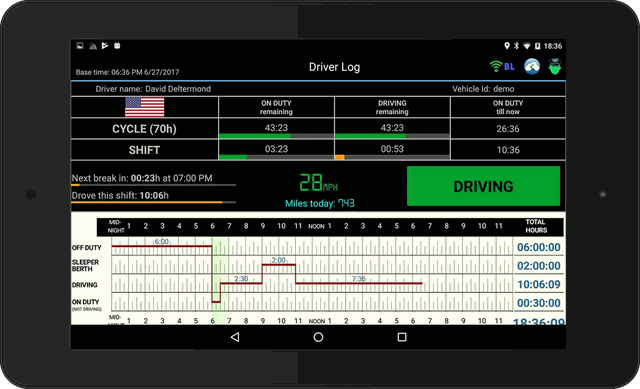Tap the BL Bluetooth indicator
Viewport: 640px width, 389px height.
click(509, 67)
